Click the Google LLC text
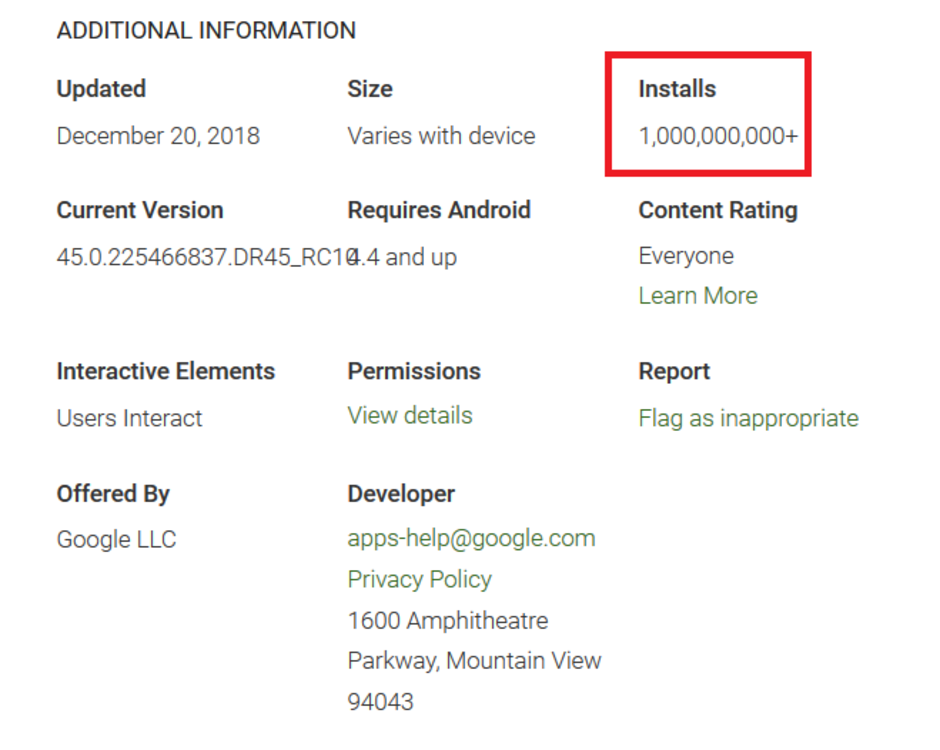This screenshot has height=750, width=940. (x=116, y=540)
